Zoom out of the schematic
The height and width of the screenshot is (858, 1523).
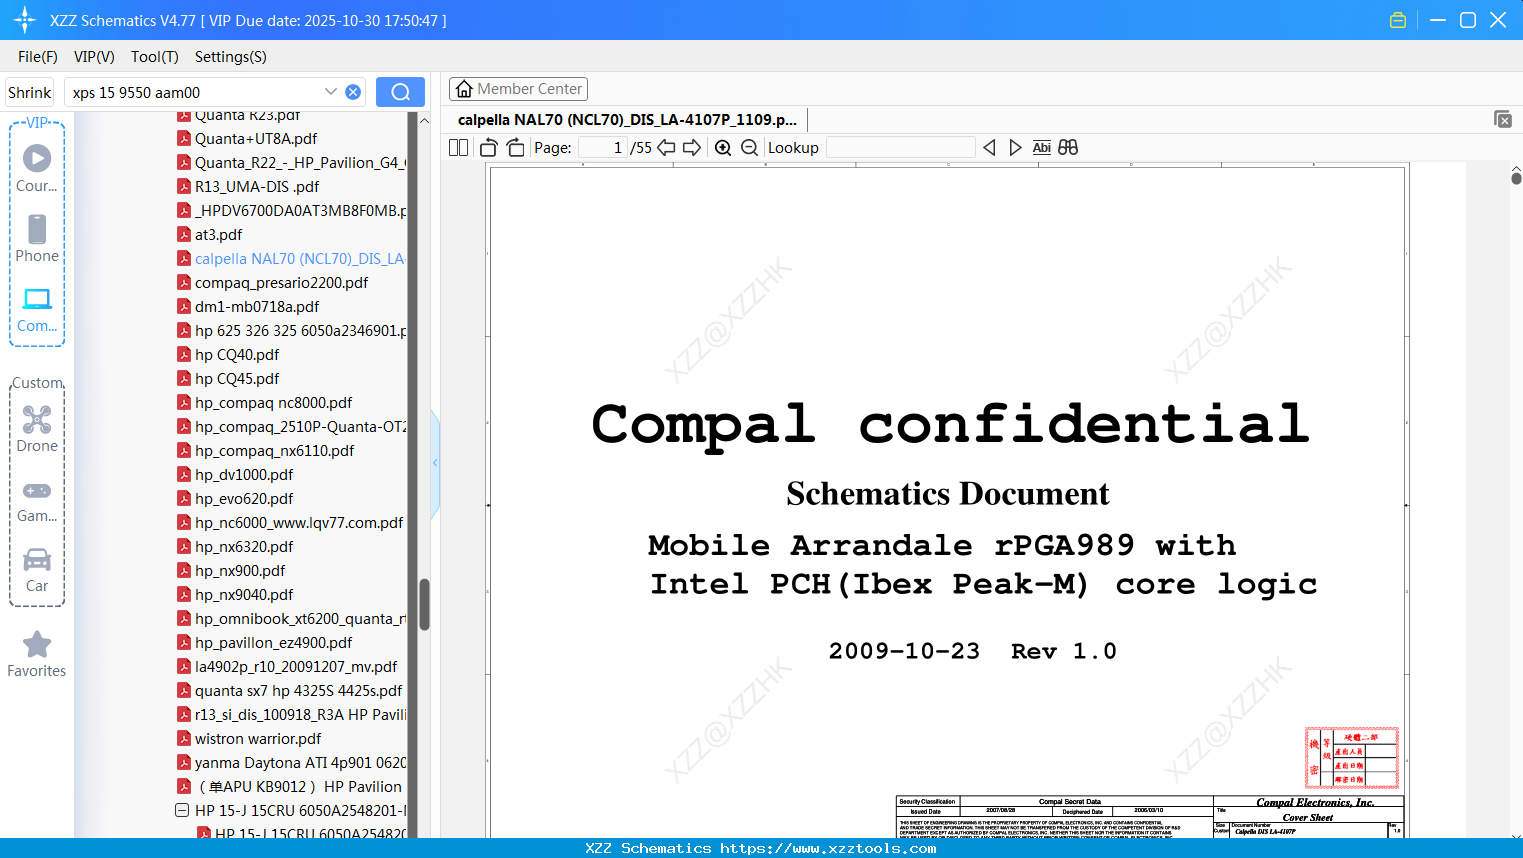(749, 148)
